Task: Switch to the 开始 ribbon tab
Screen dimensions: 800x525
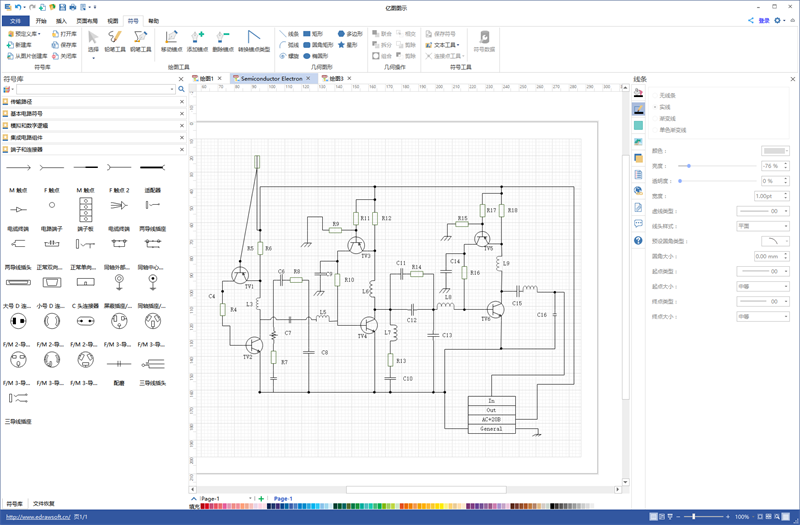Action: point(41,21)
